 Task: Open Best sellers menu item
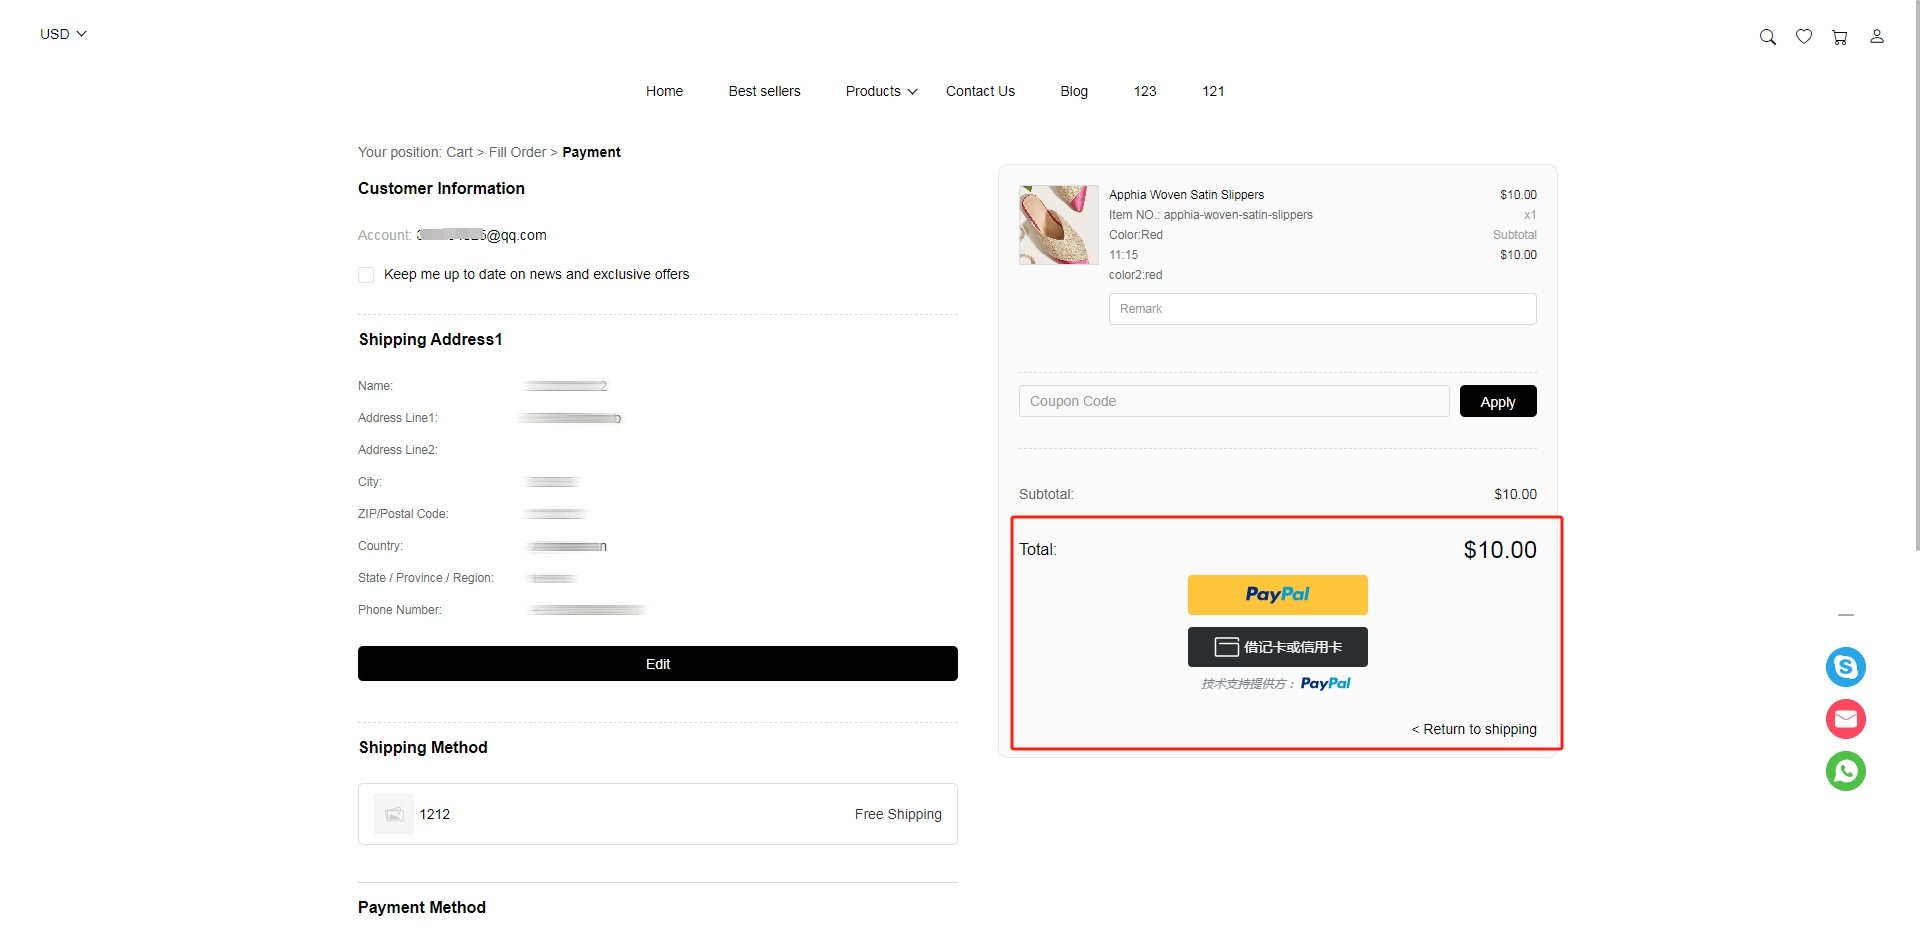point(764,91)
